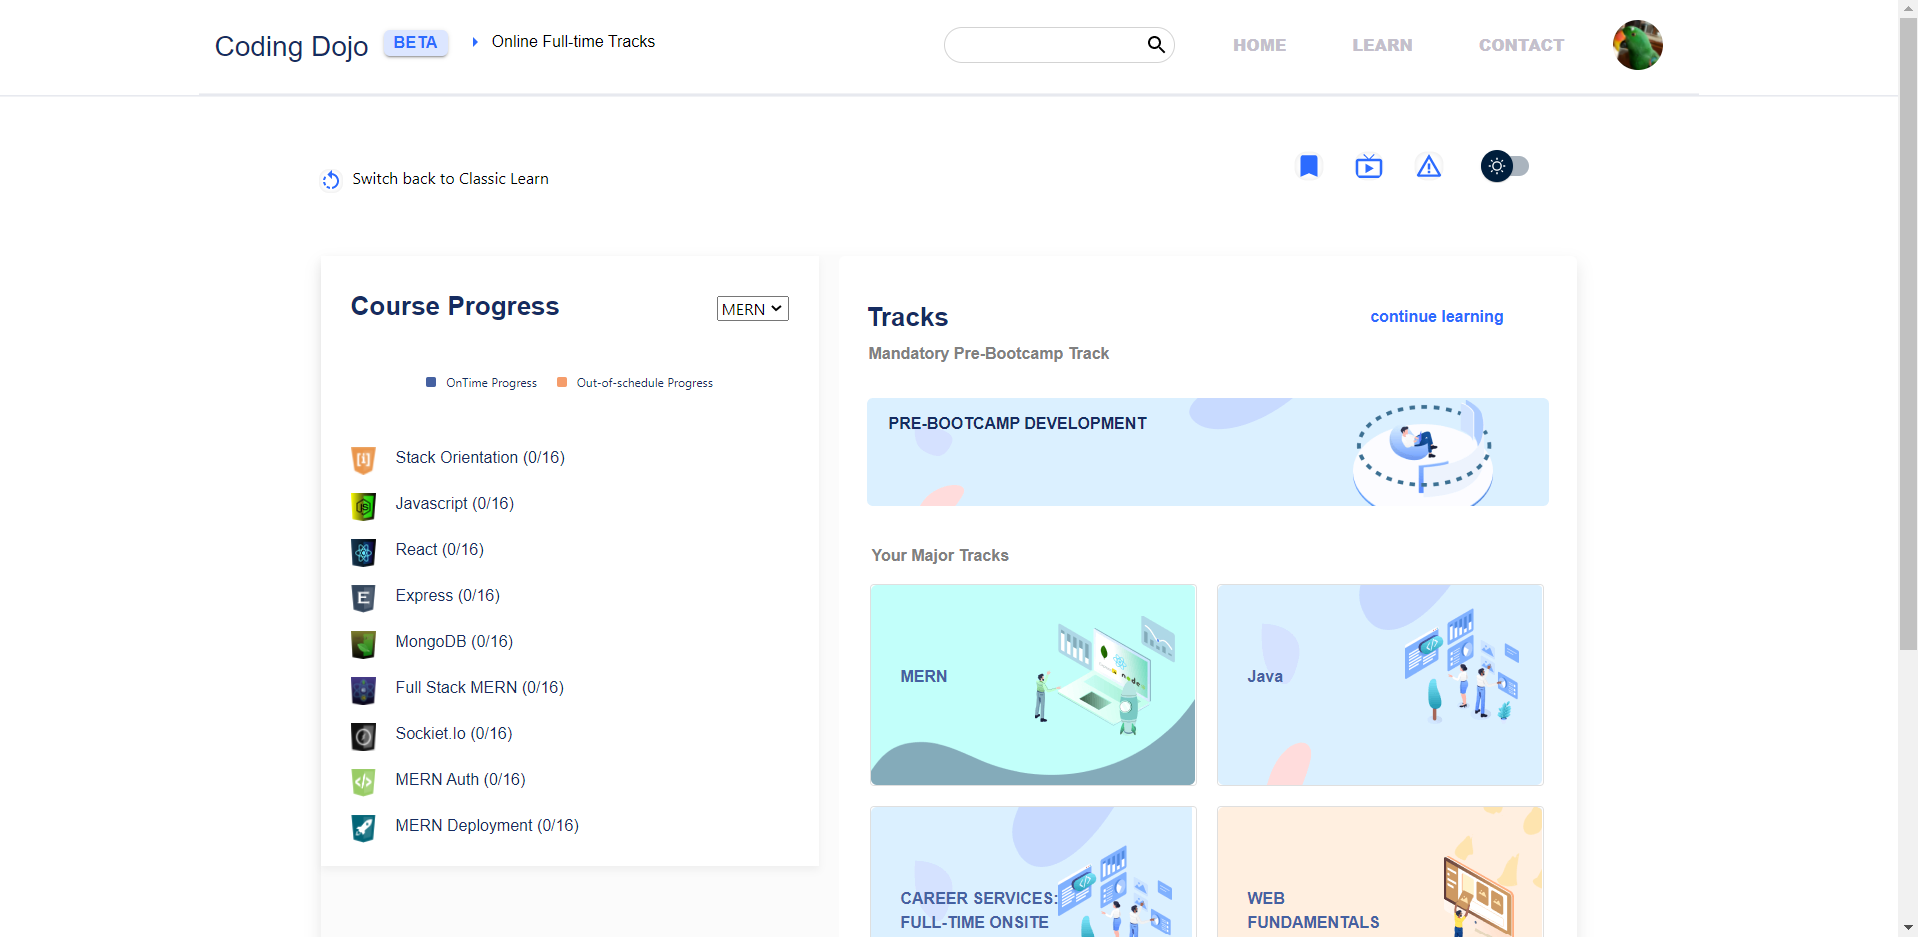Screen dimensions: 1918x937
Task: Click the page vertical scrollbar thumb
Action: (x=1908, y=334)
